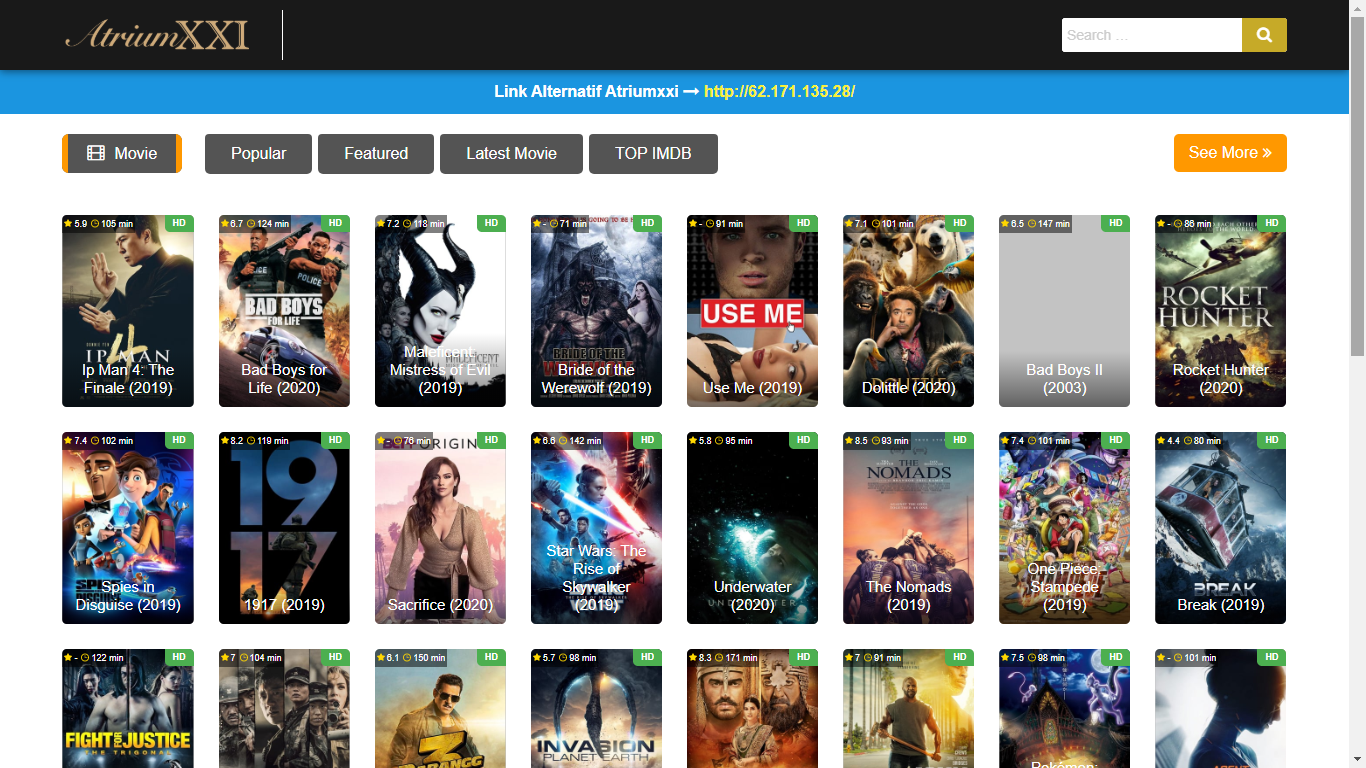Click HD badge on Use Me poster
The image size is (1366, 768).
(803, 223)
